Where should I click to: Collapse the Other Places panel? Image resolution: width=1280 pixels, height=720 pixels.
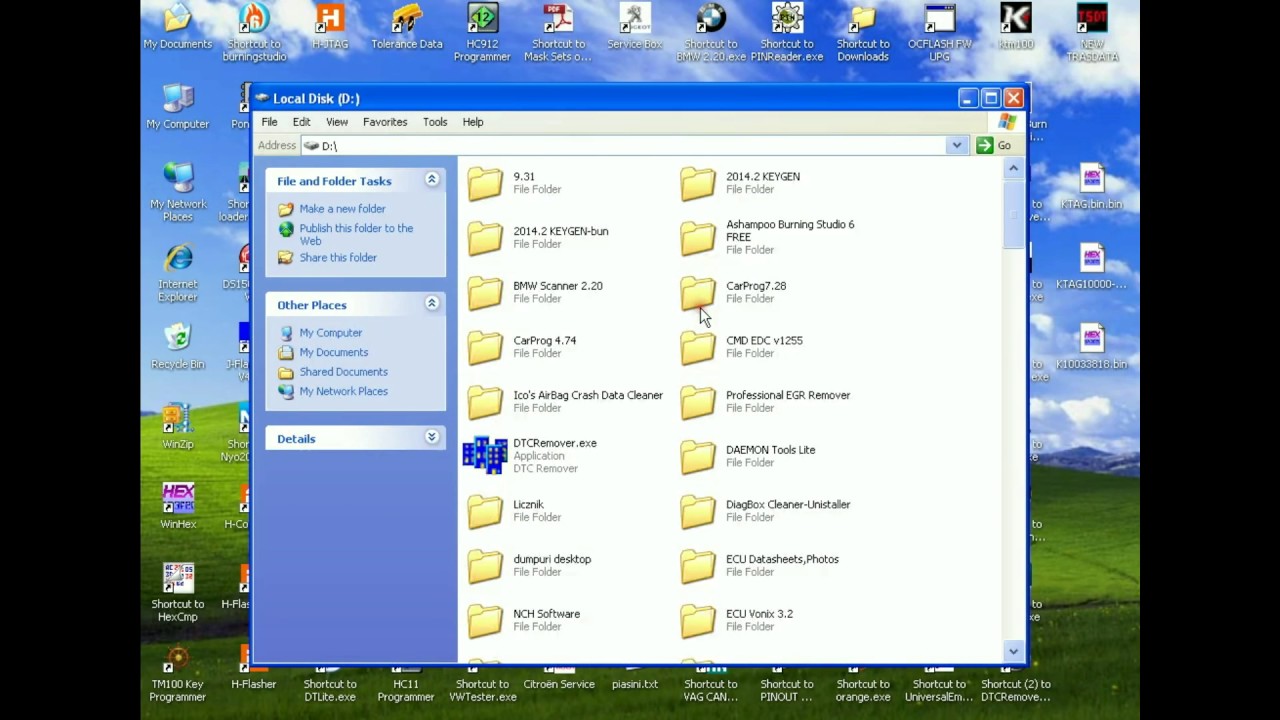point(432,304)
